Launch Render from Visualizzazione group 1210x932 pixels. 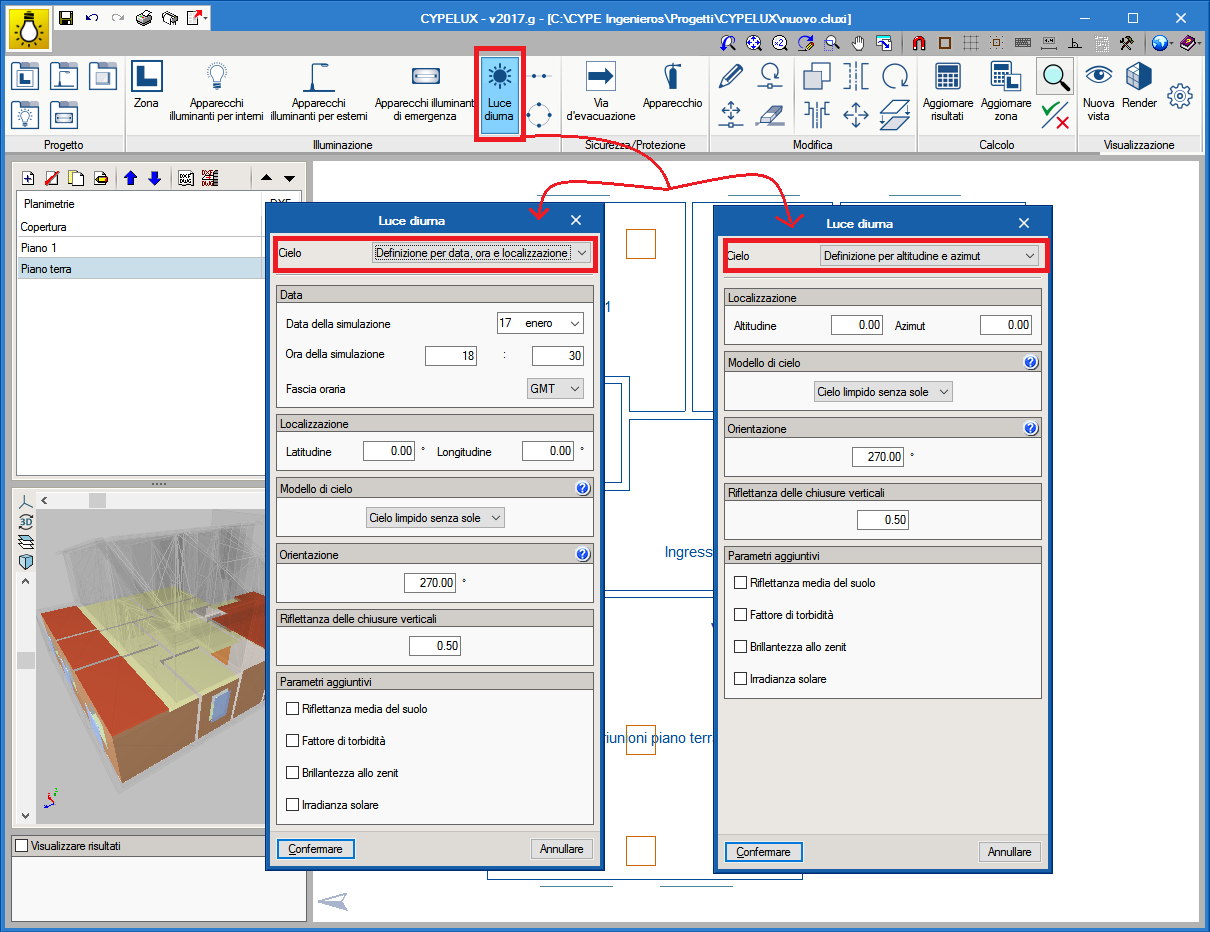[1139, 88]
